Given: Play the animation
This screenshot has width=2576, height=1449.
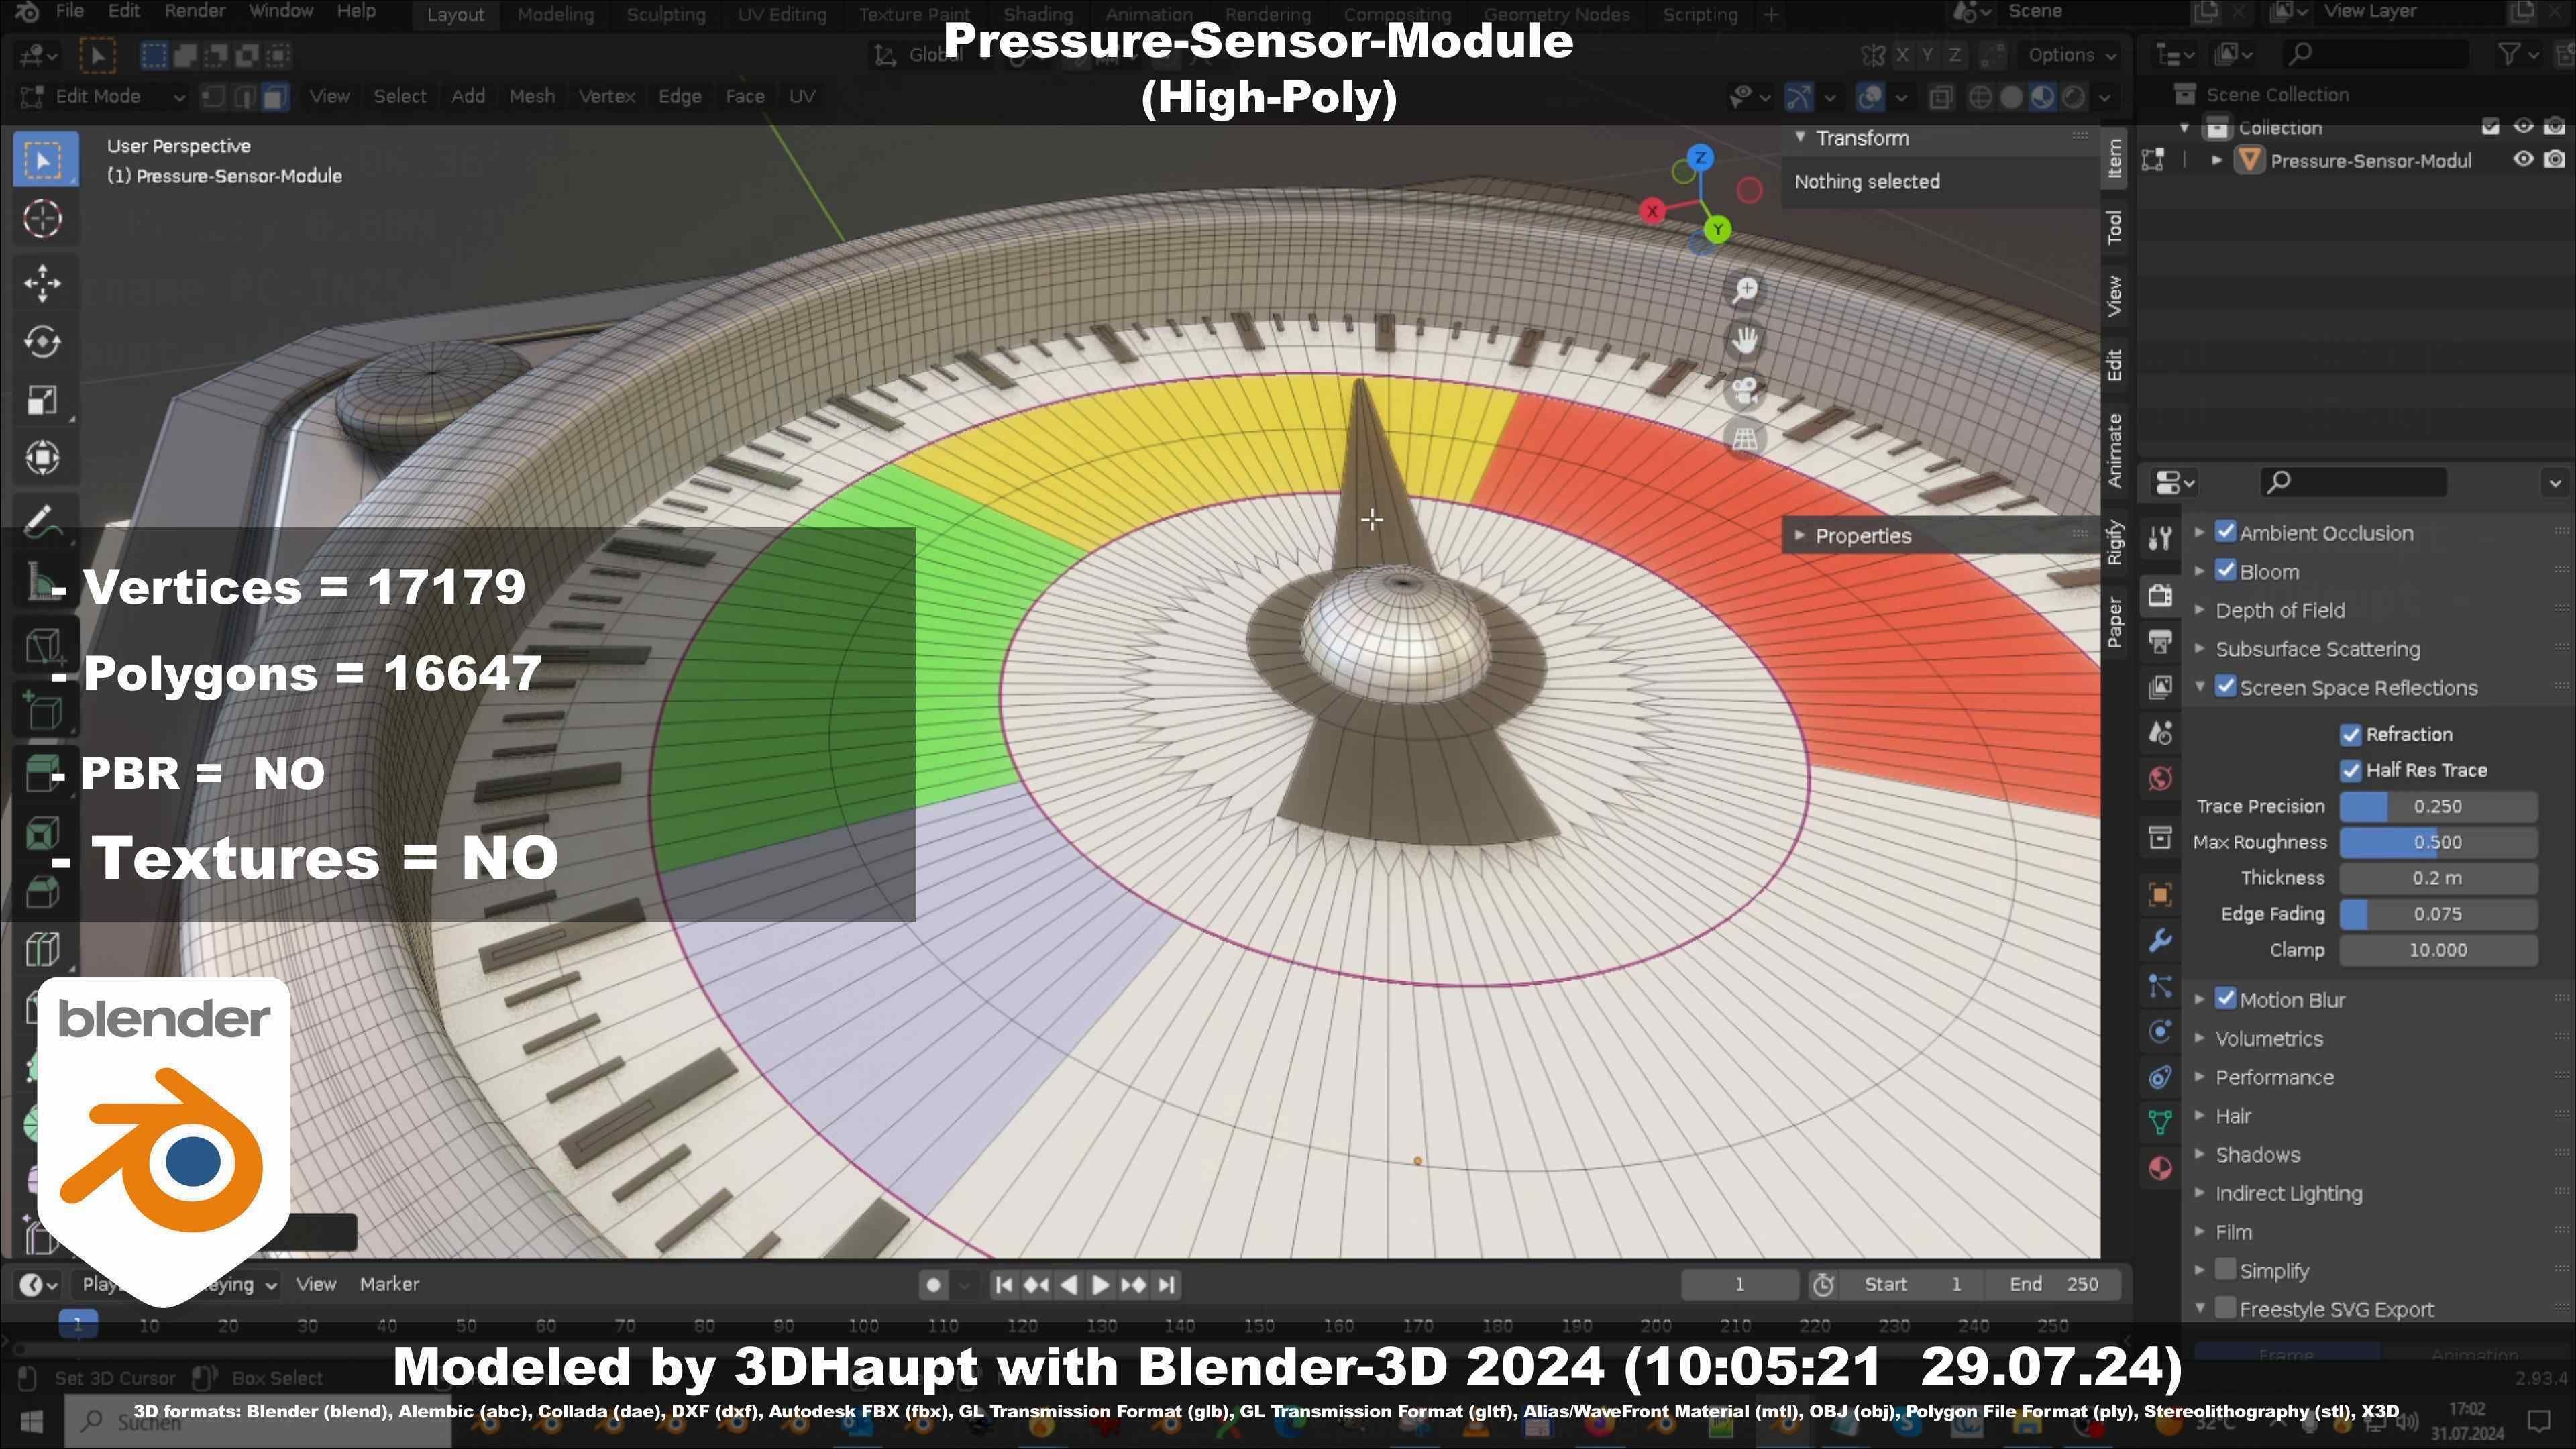Looking at the screenshot, I should click(1100, 1285).
